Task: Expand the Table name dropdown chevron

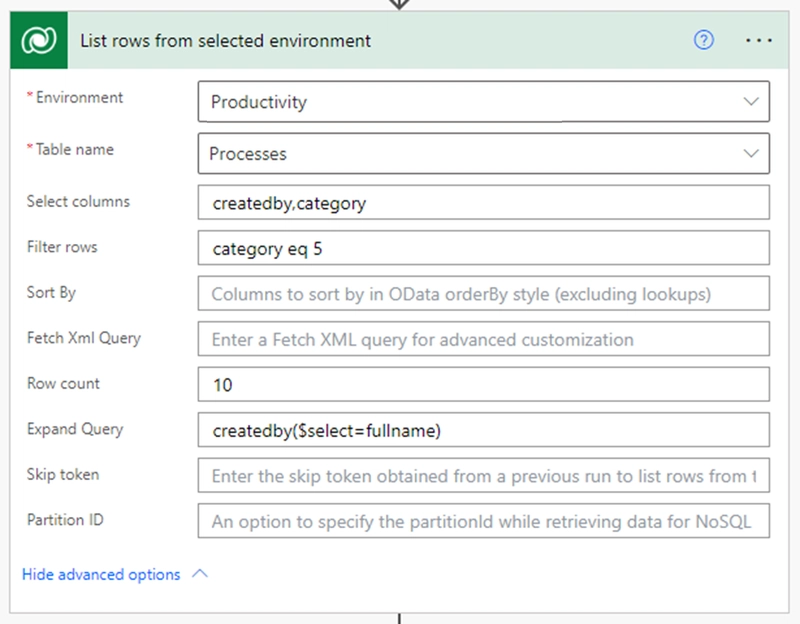Action: (x=751, y=154)
